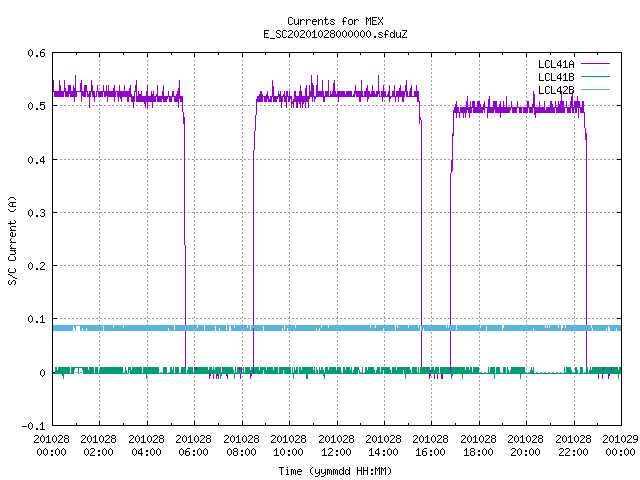Click the chart title "Currents for MEX"
This screenshot has height=480, width=640.
coord(335,21)
